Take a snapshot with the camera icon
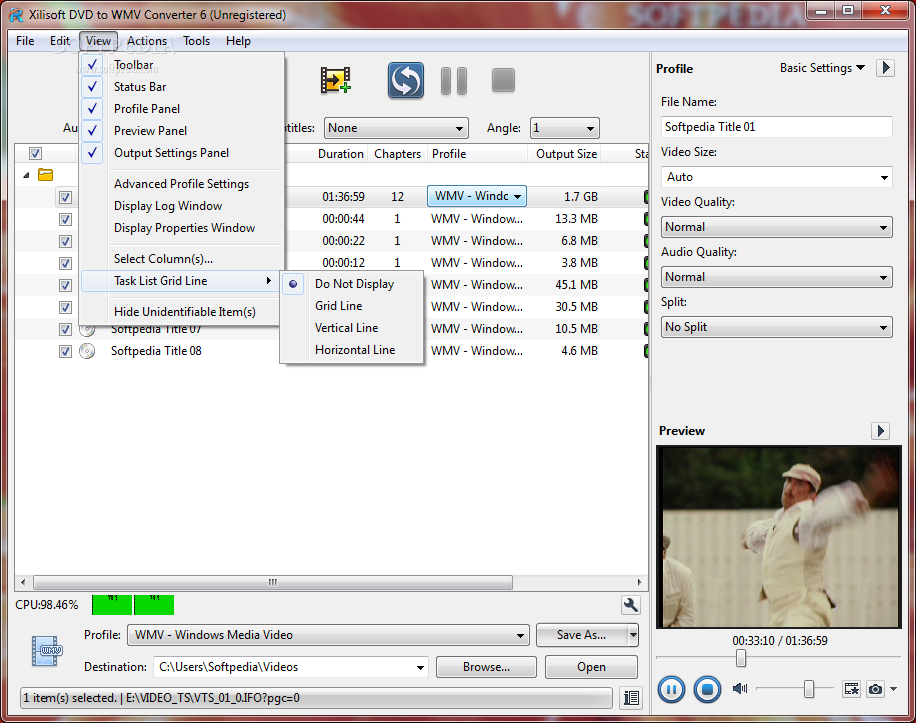Image resolution: width=916 pixels, height=723 pixels. click(x=875, y=689)
